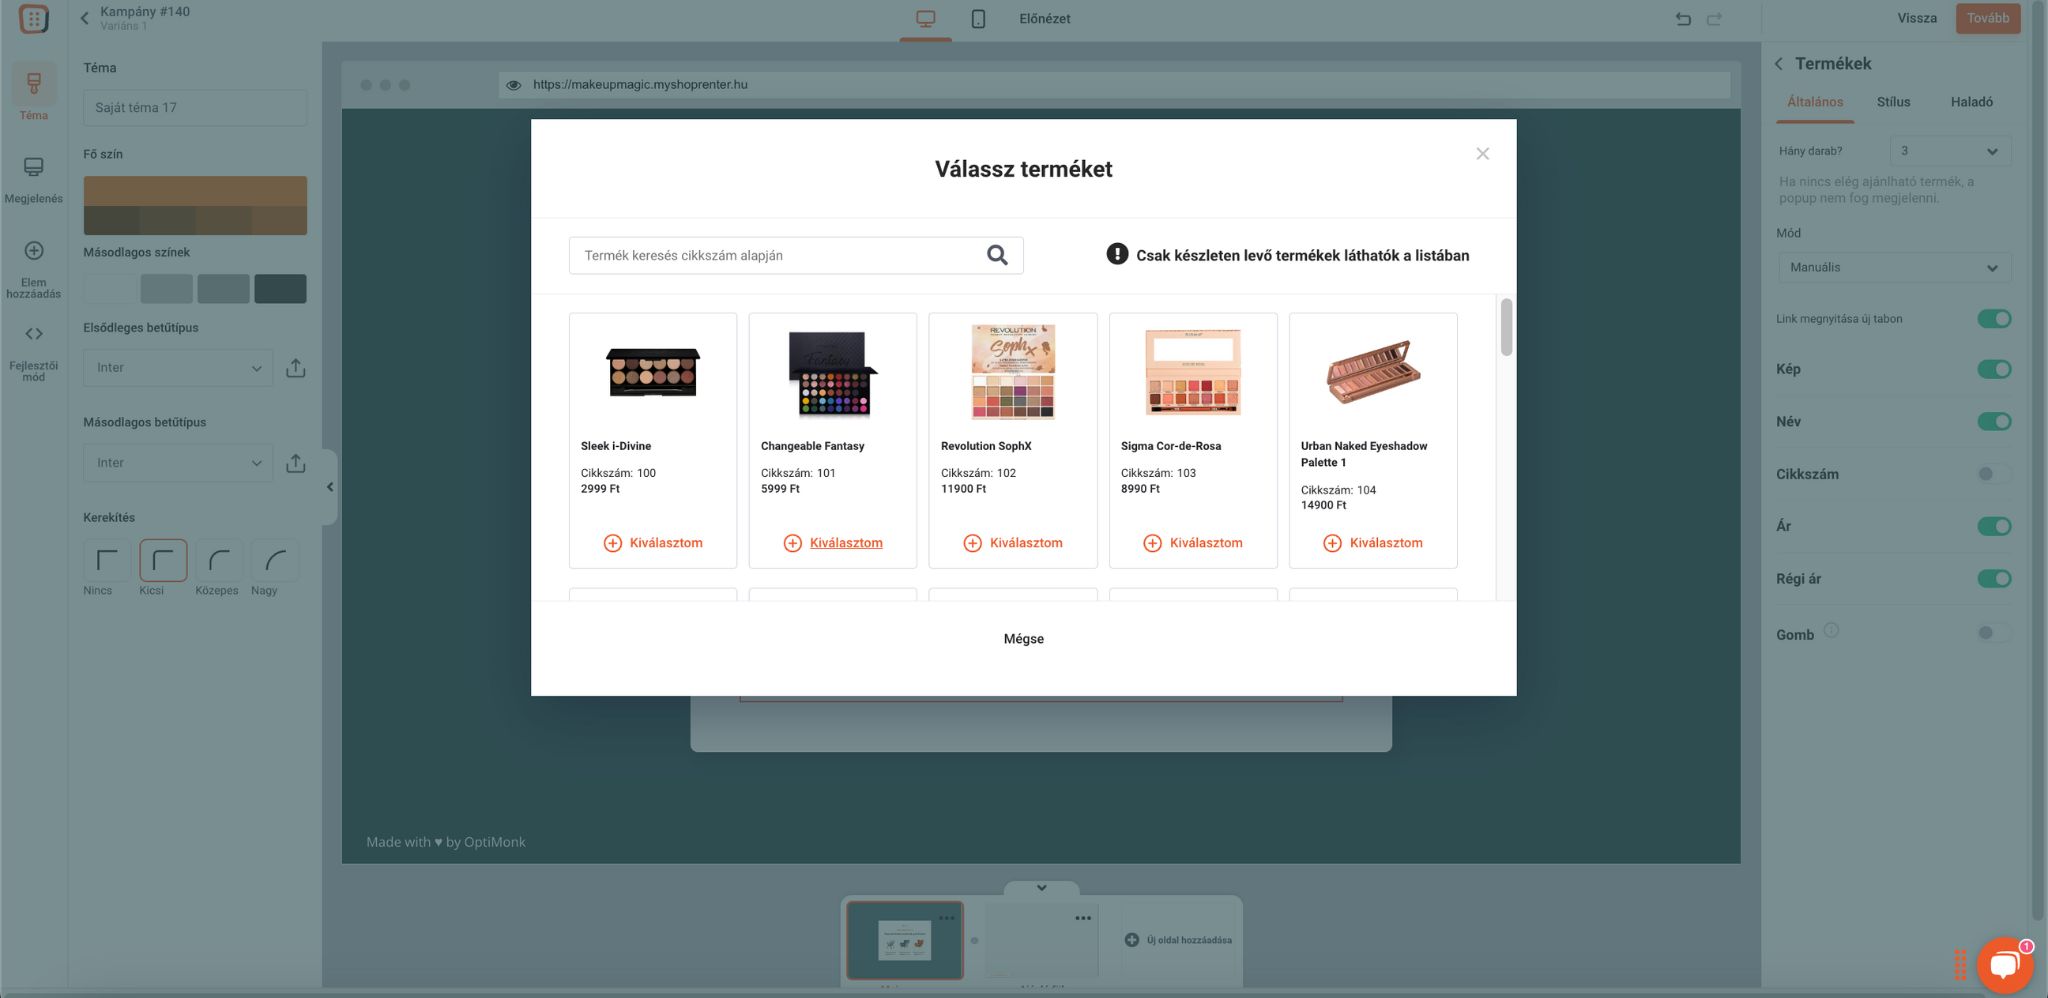Click the brown Fő szín color swatch

click(x=195, y=206)
